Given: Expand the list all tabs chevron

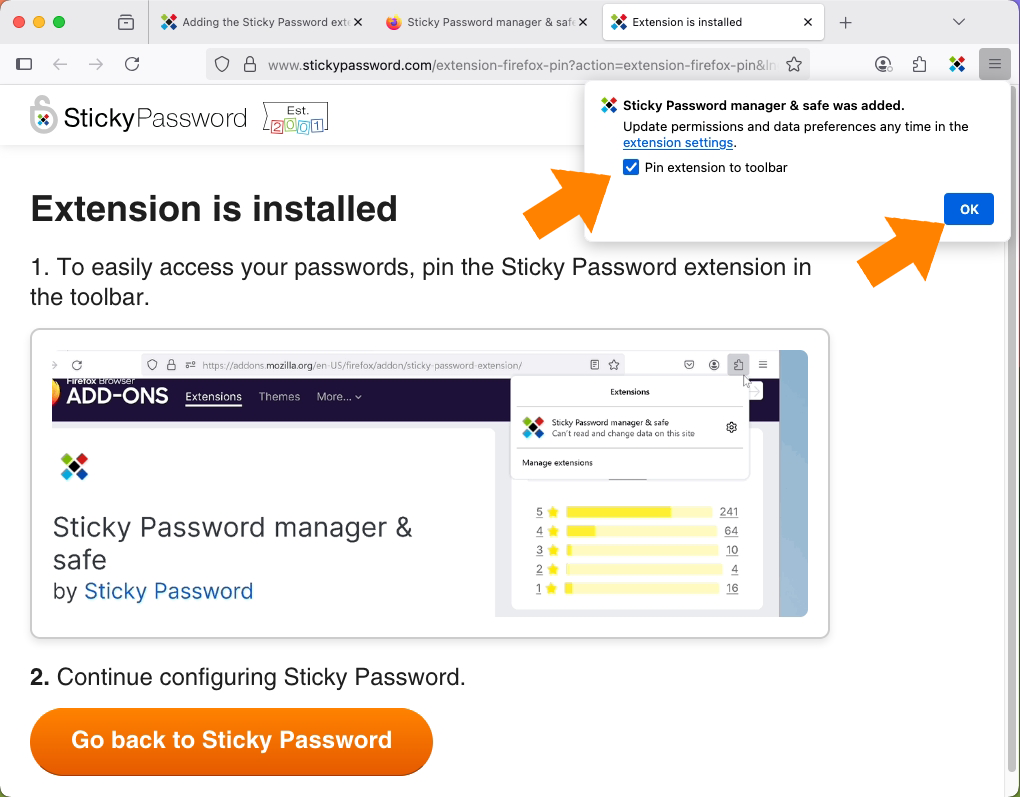Looking at the screenshot, I should pyautogui.click(x=958, y=22).
